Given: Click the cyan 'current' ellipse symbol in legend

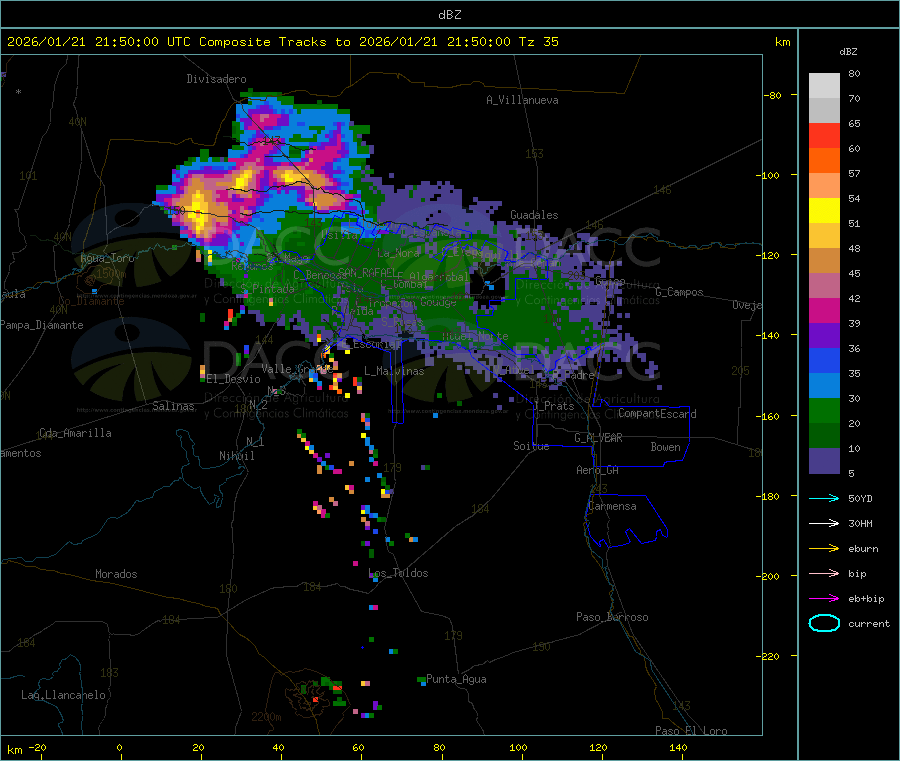Looking at the screenshot, I should click(x=824, y=623).
